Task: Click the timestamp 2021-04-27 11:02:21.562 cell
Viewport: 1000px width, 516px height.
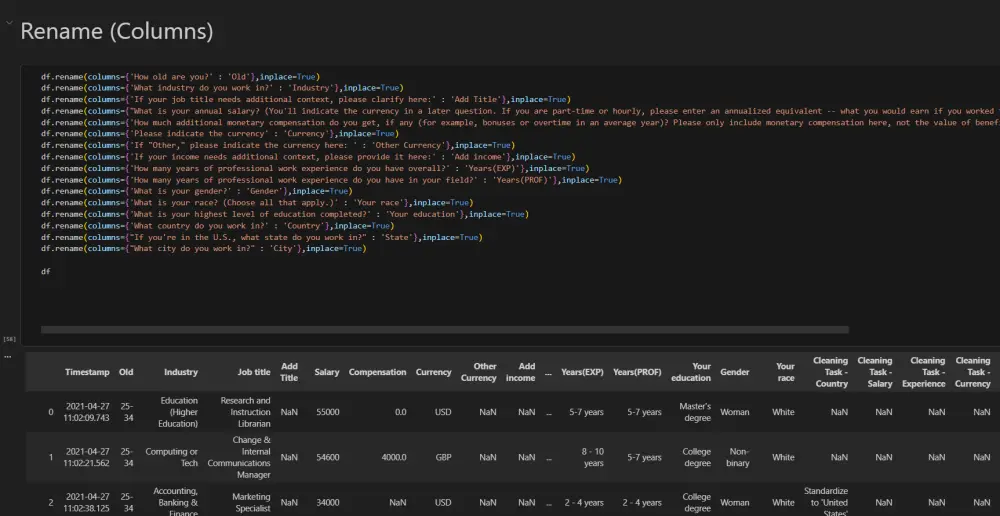Action: [87, 457]
